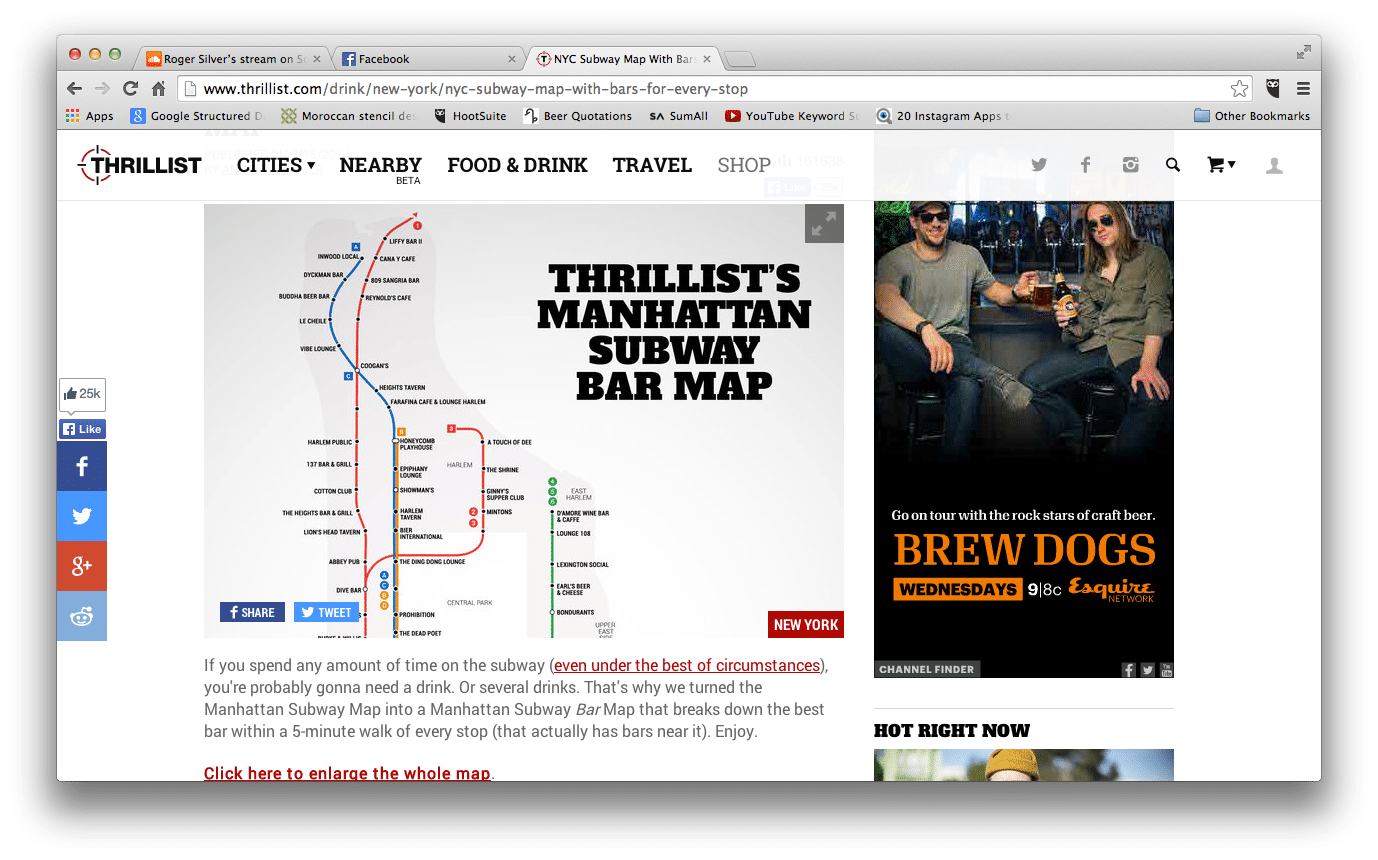This screenshot has height=860, width=1378.
Task: Close the Roger Silver's stream tab
Action: click(317, 59)
